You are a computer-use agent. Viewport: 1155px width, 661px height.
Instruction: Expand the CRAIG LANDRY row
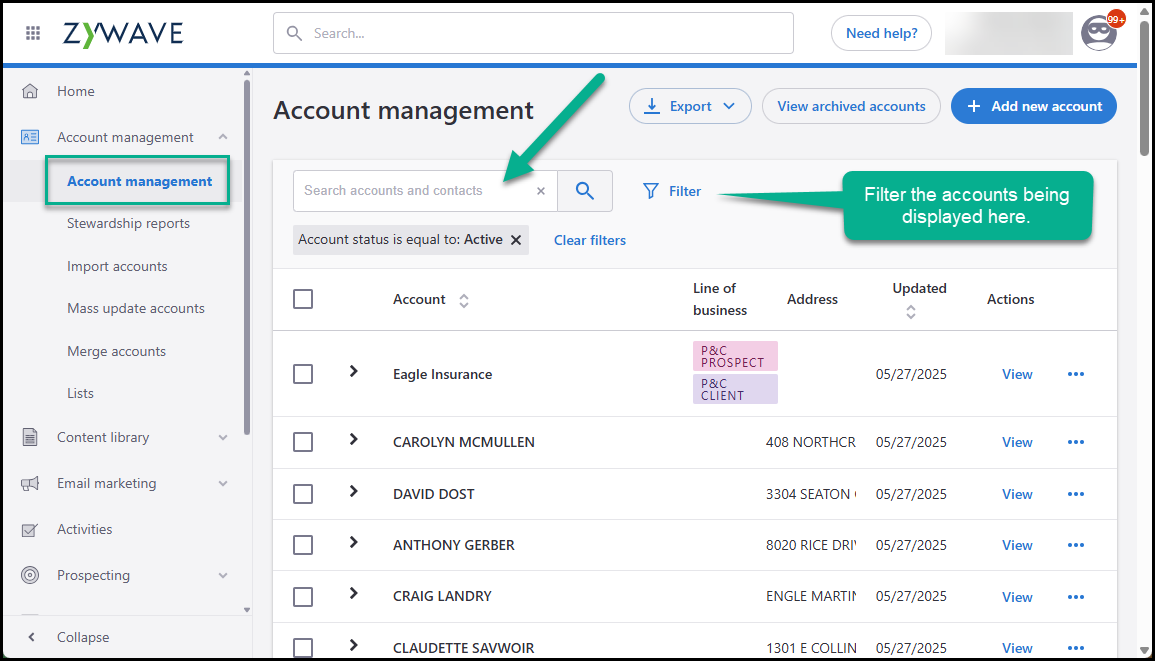click(354, 593)
